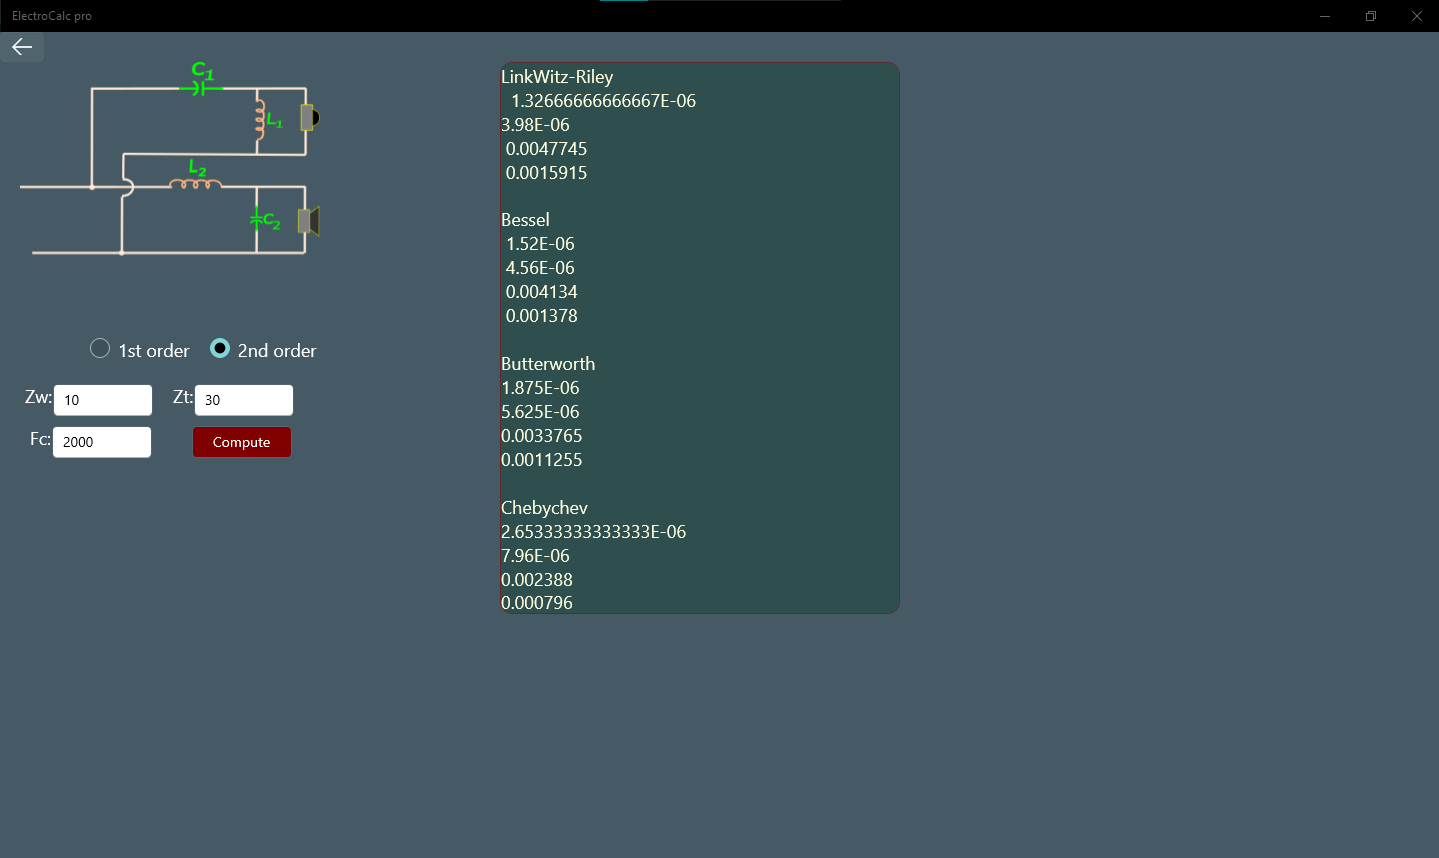
Task: Click the back arrow at top left
Action: tap(21, 46)
